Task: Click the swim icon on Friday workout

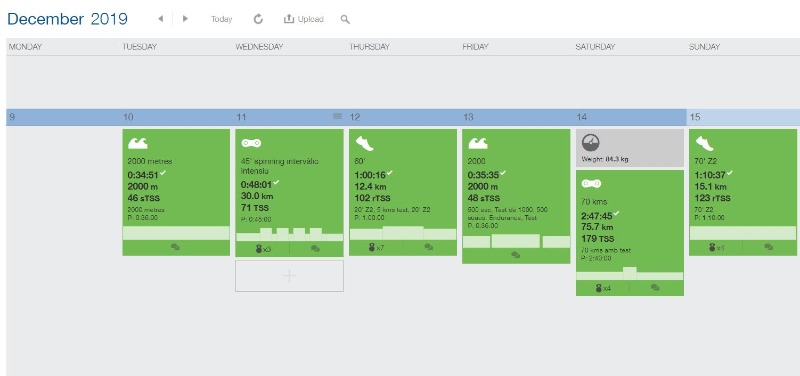Action: [x=478, y=143]
